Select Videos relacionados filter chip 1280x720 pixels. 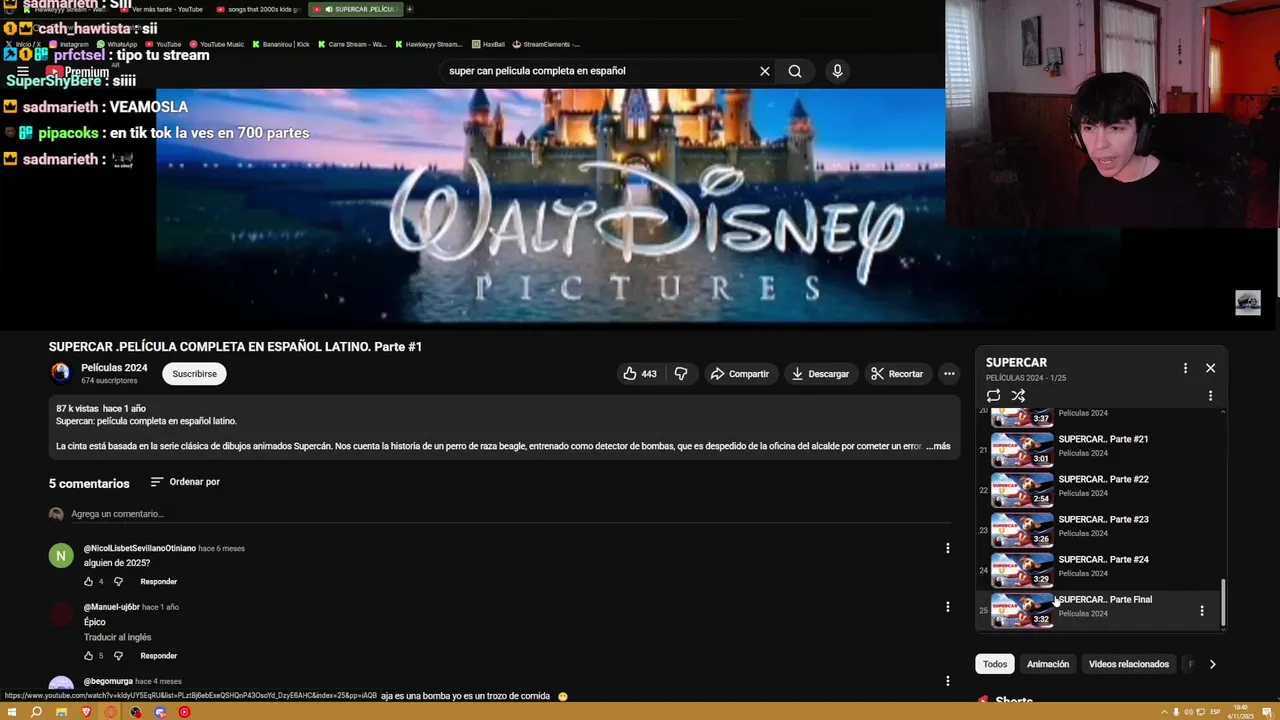[1129, 664]
